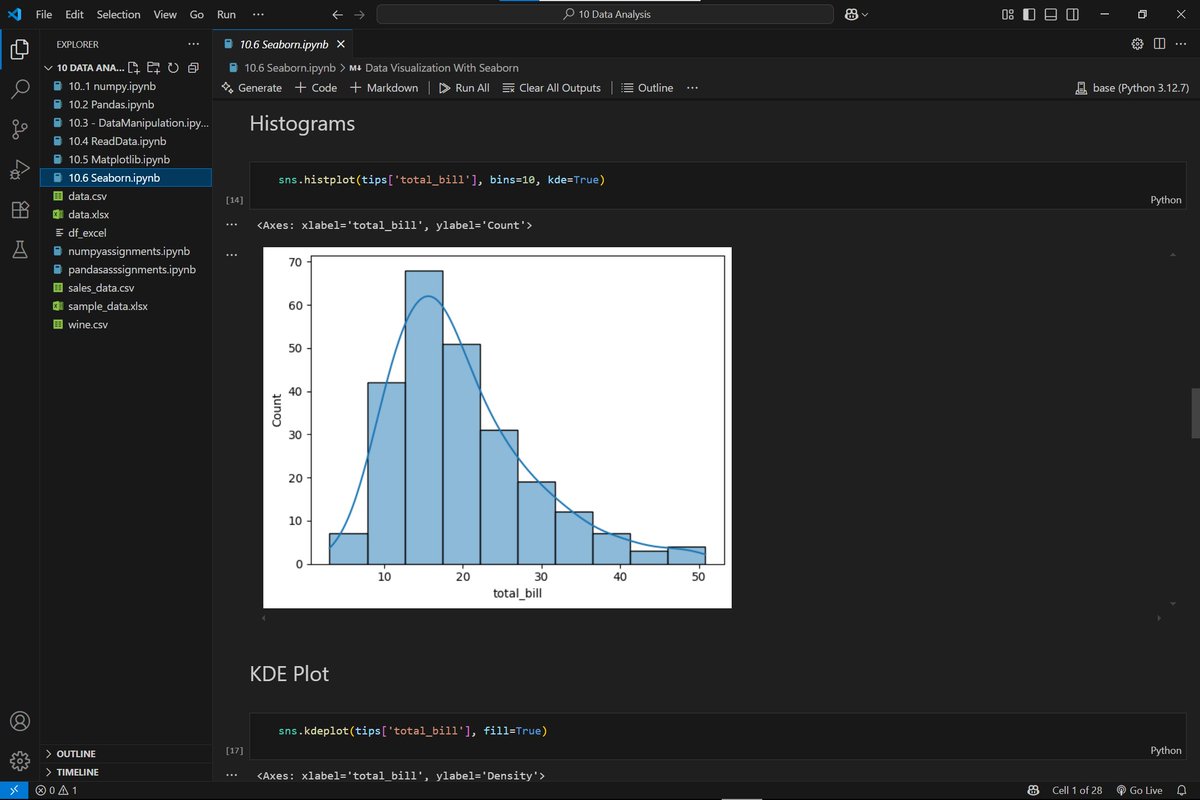
Task: Click Cell 1 of 28 status item
Action: 1076,790
